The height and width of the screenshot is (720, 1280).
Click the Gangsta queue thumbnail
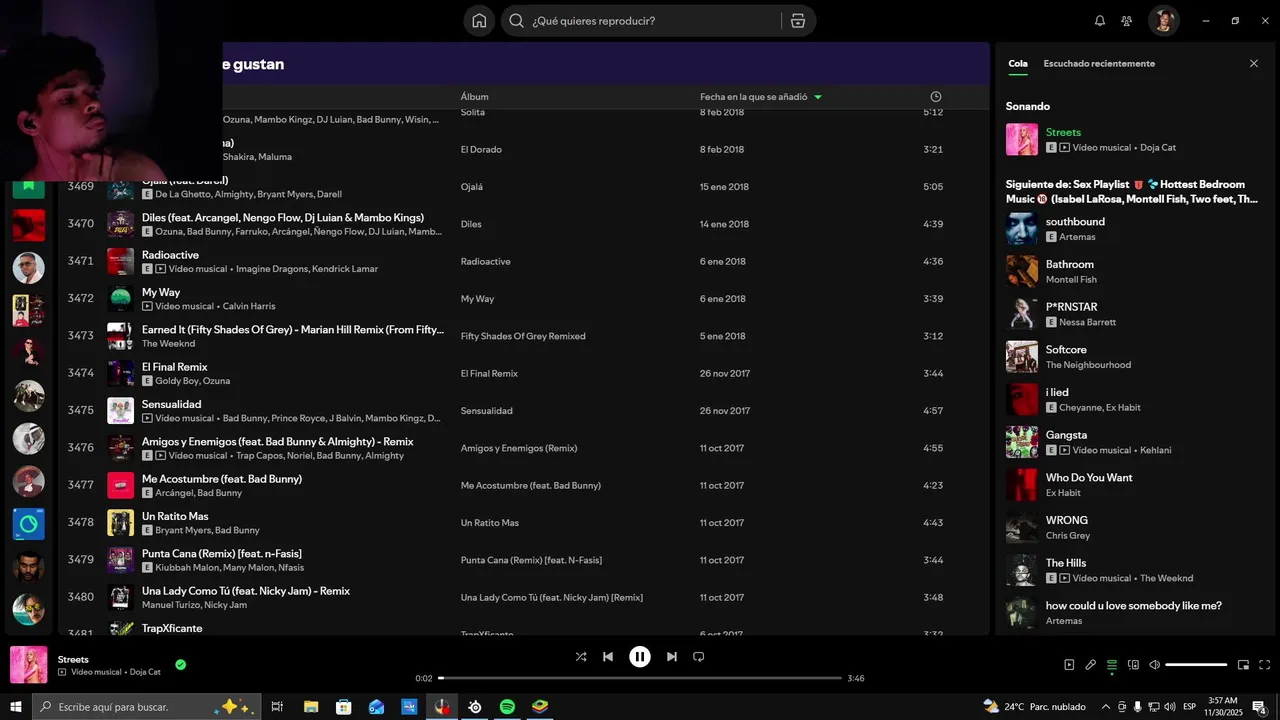[x=1022, y=442]
